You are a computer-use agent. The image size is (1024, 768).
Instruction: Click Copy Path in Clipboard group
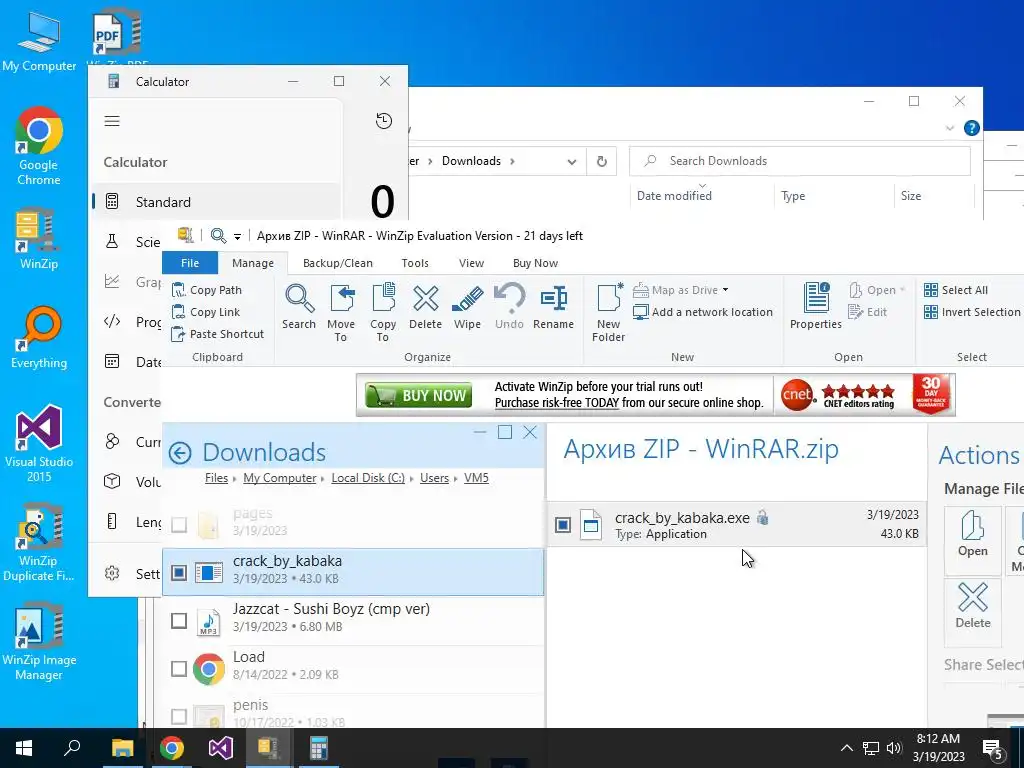[x=206, y=290]
